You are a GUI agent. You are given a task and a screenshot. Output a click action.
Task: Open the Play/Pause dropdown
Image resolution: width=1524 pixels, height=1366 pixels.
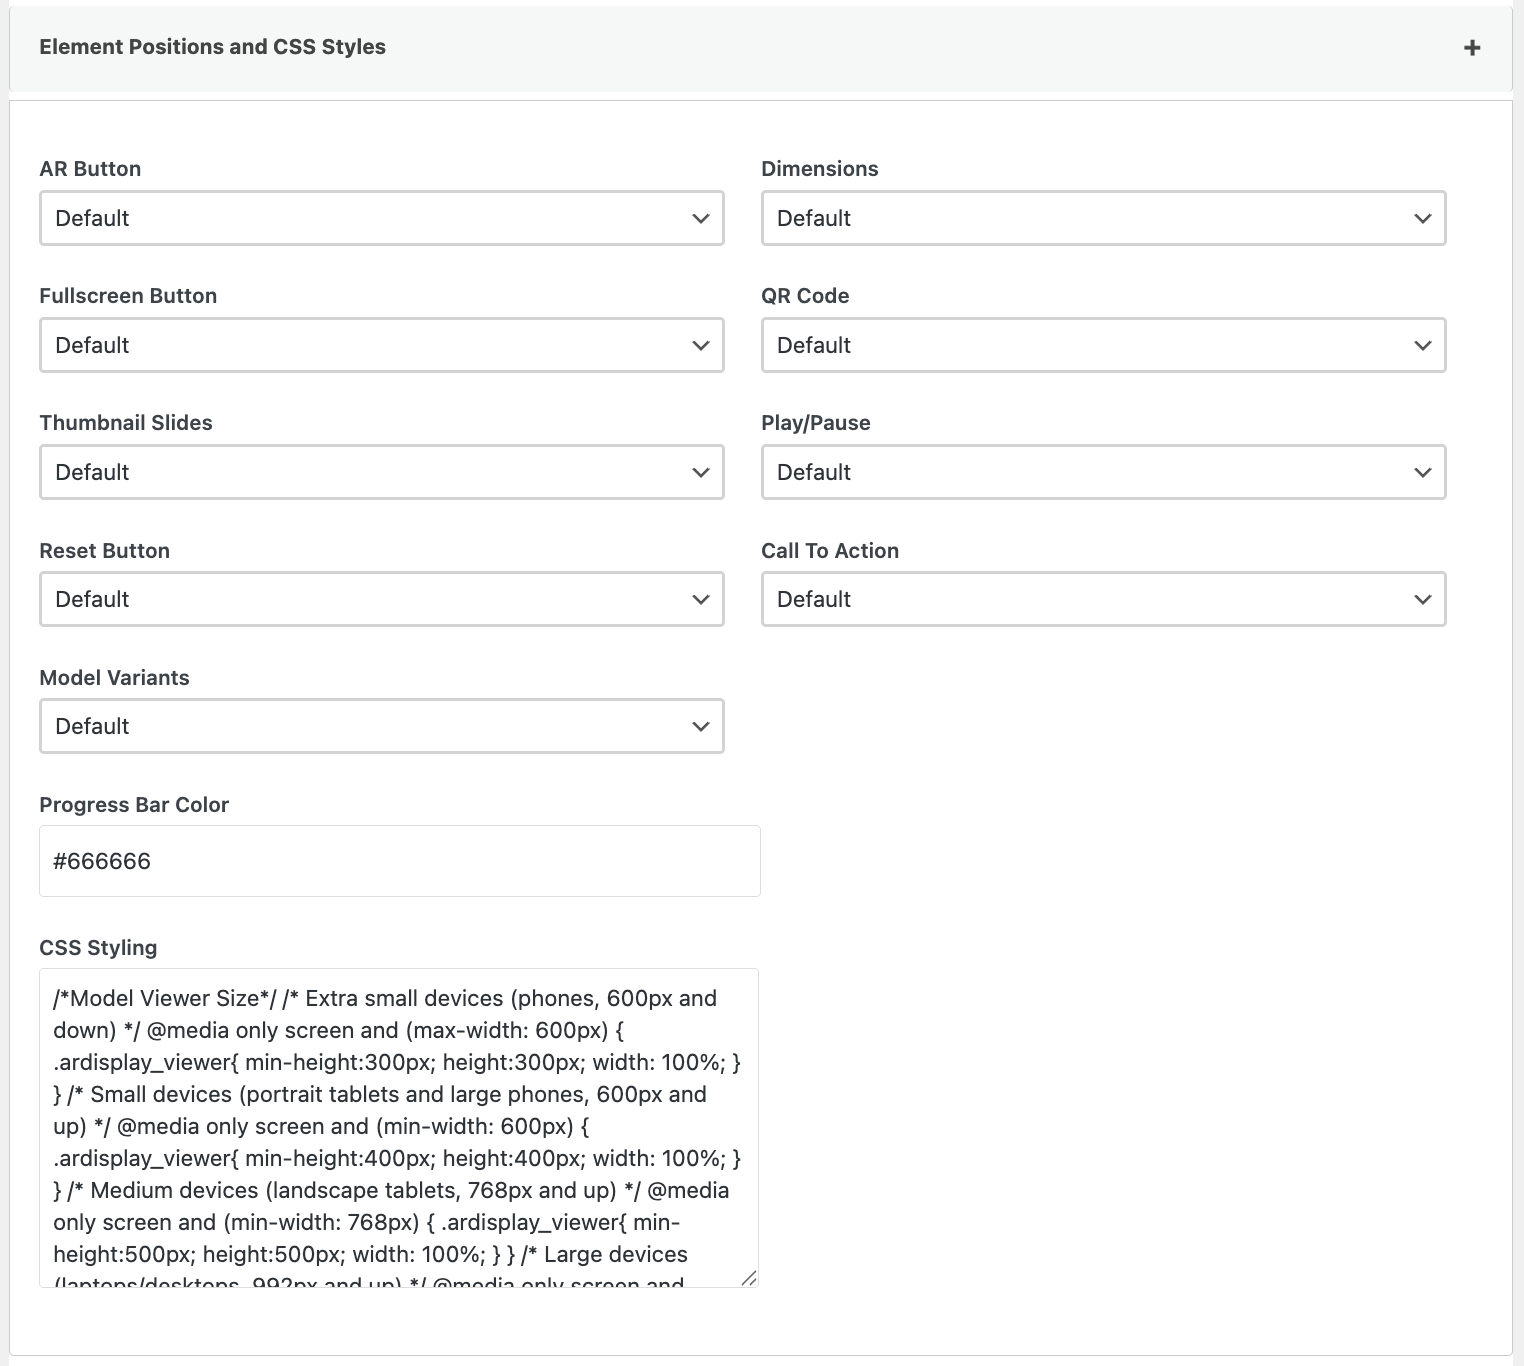(1103, 472)
